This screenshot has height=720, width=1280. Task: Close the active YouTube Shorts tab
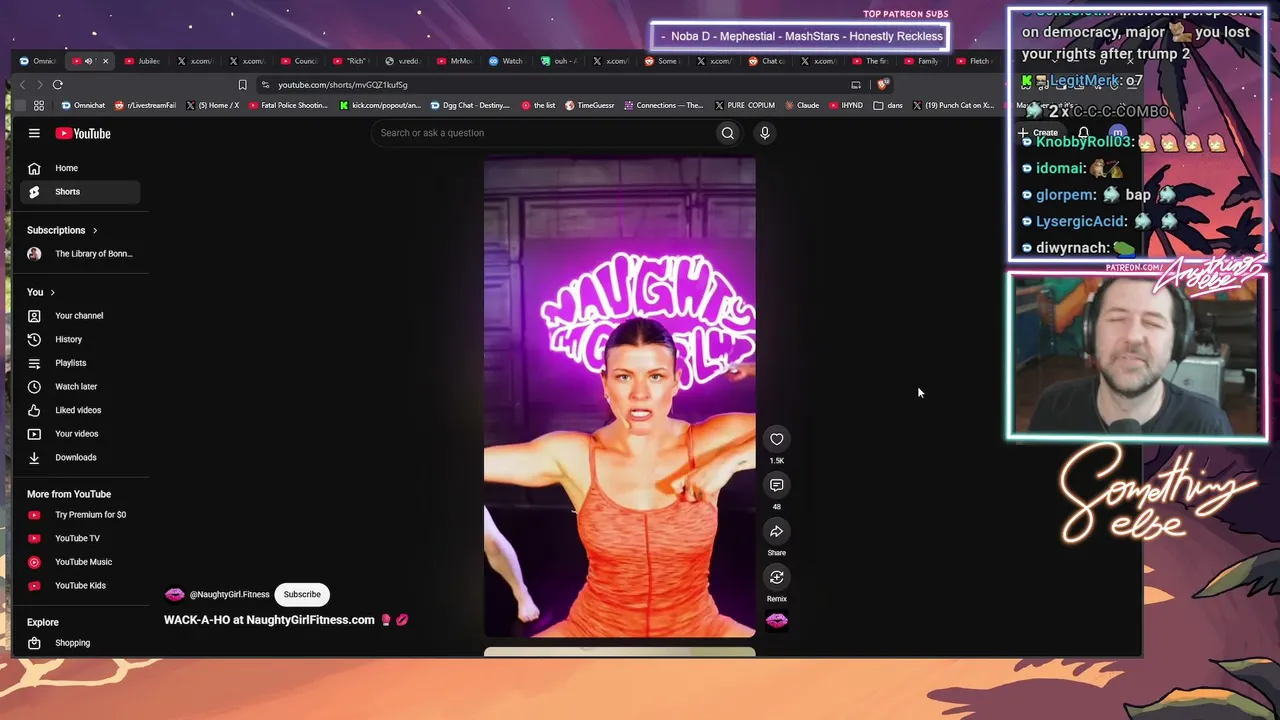(105, 61)
